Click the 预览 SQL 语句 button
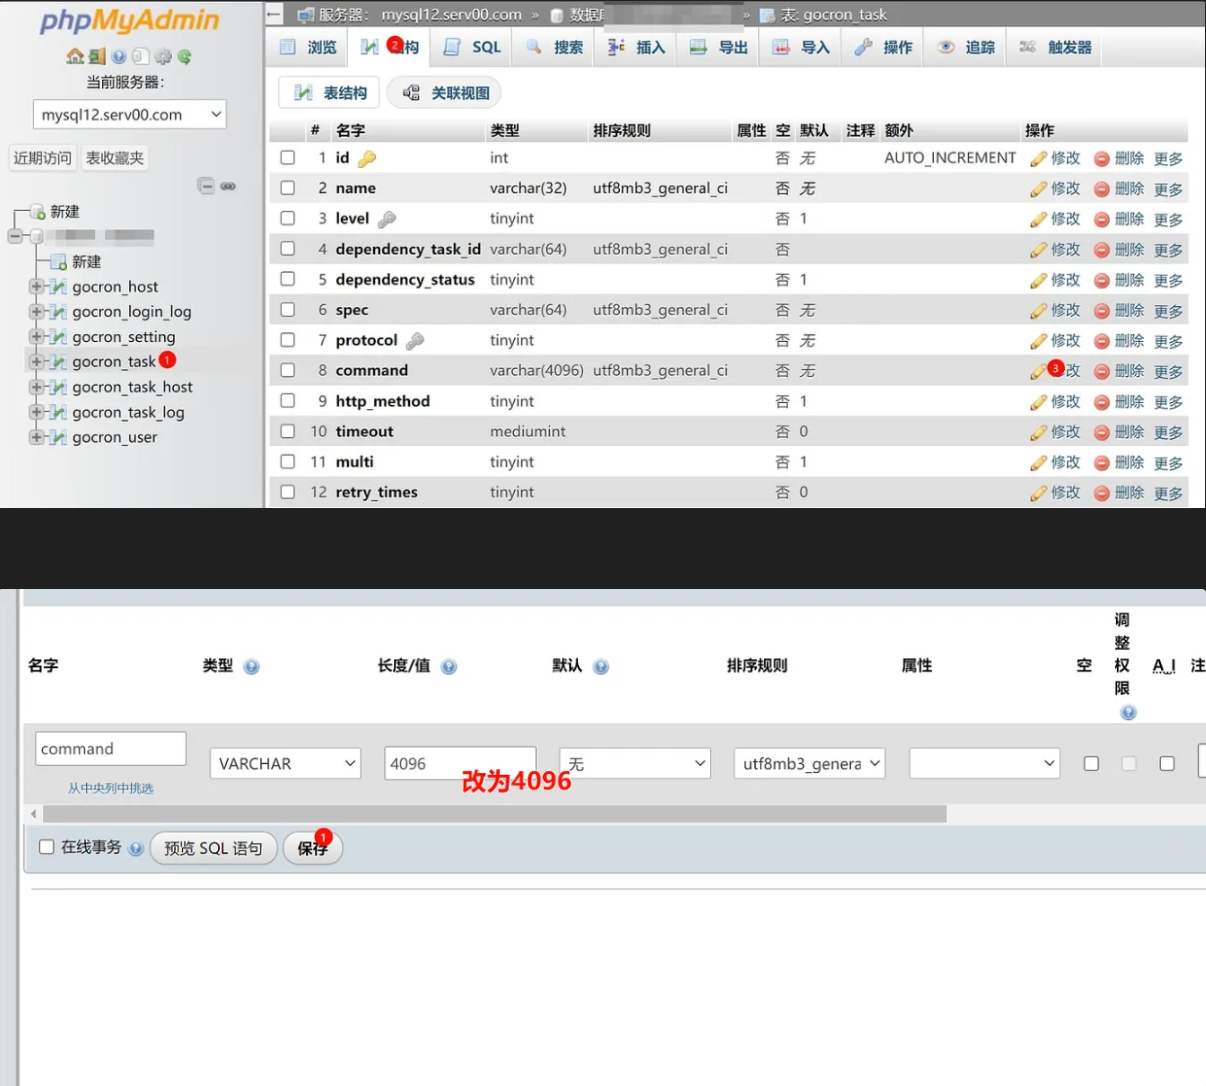 [x=213, y=848]
